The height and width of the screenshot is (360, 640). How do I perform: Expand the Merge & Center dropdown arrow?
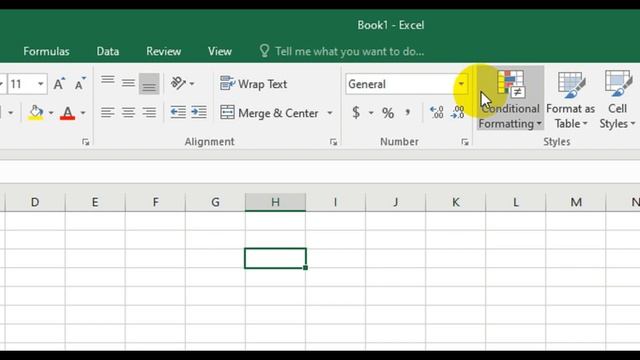(330, 113)
